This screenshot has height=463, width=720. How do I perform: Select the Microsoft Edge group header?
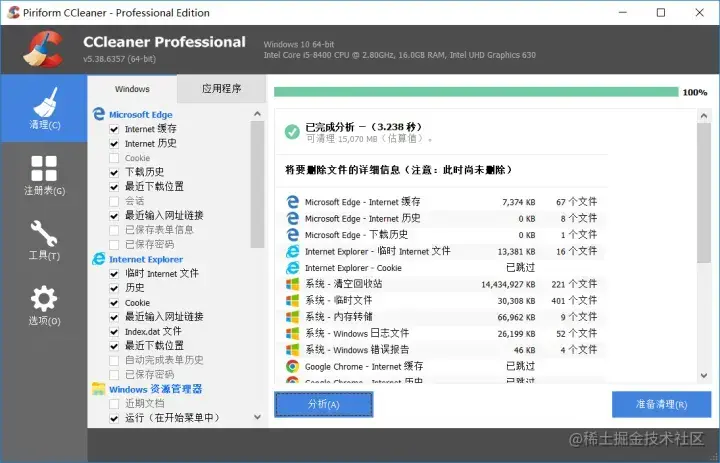[x=141, y=114]
